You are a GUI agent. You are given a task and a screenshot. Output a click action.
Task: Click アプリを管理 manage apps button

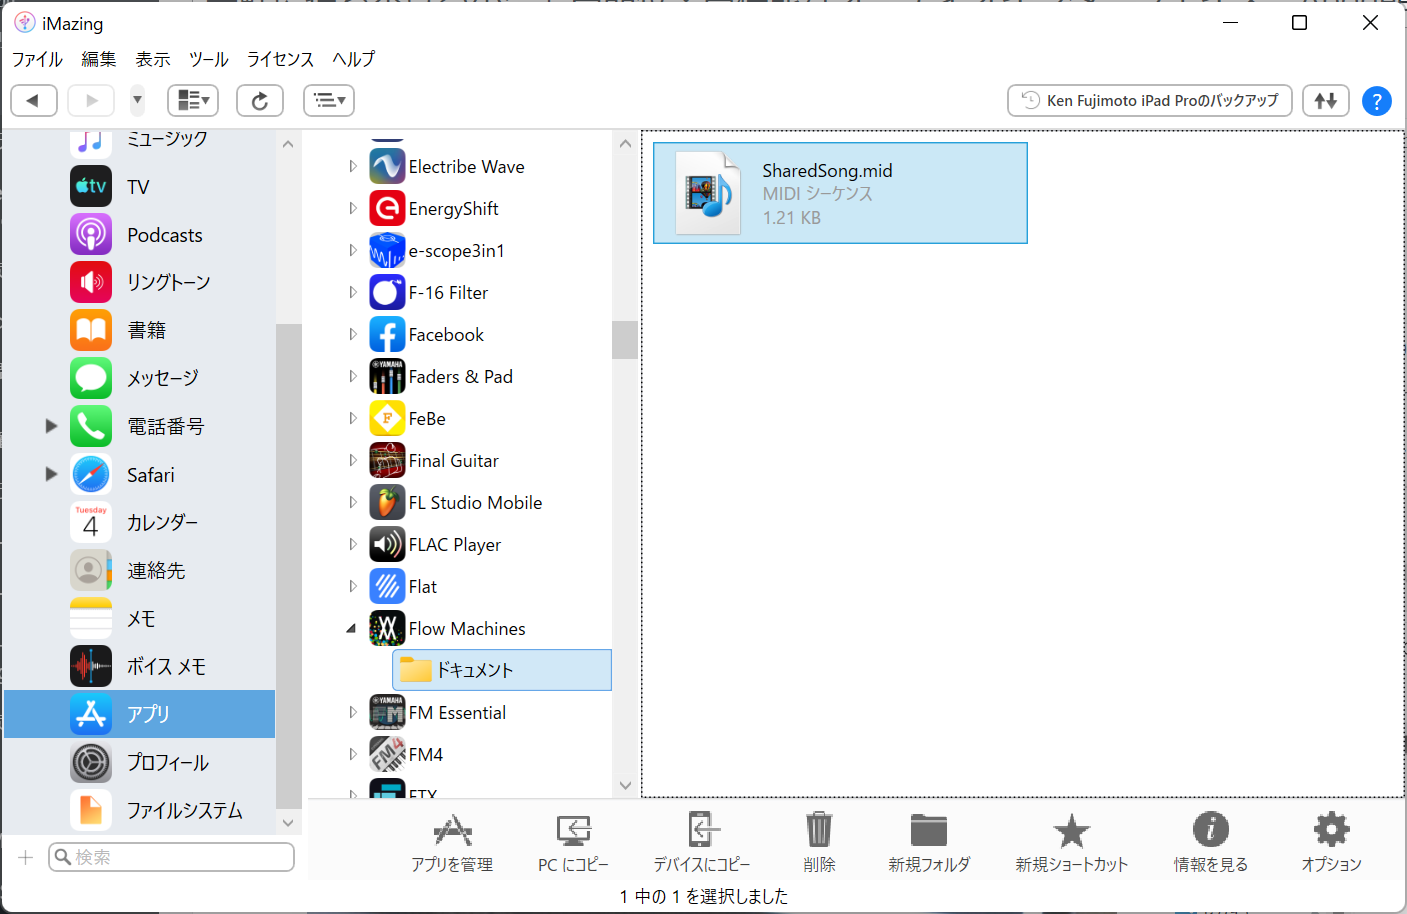(x=452, y=843)
